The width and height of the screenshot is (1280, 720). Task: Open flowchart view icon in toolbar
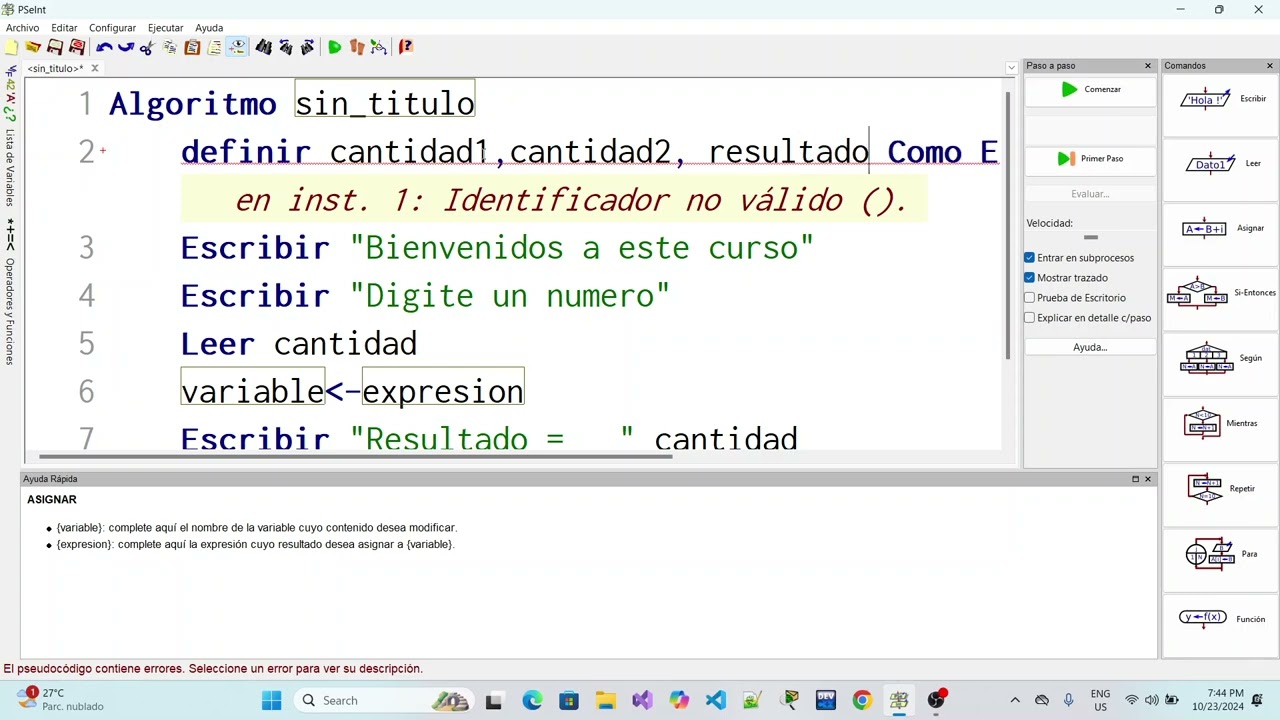point(379,47)
